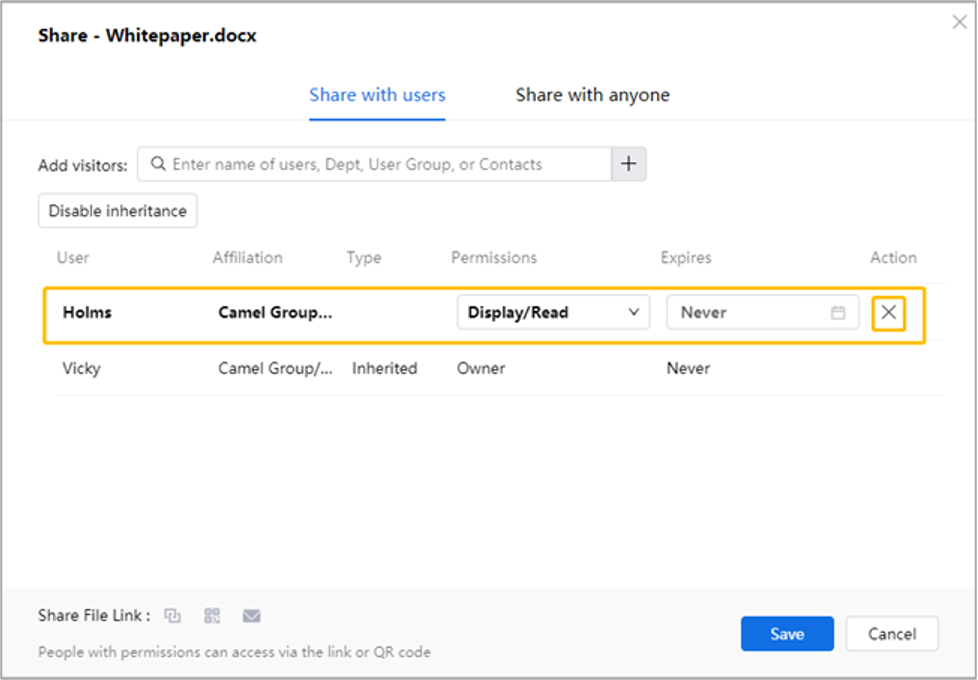Send the share link by email icon
978x680 pixels.
tap(252, 616)
